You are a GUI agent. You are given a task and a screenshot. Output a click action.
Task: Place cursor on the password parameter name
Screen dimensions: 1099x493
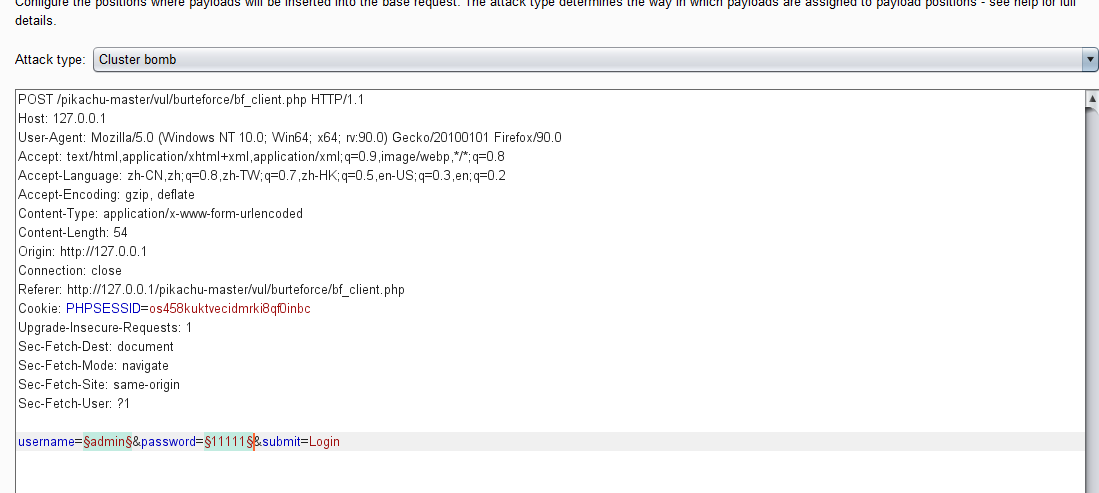[168, 442]
